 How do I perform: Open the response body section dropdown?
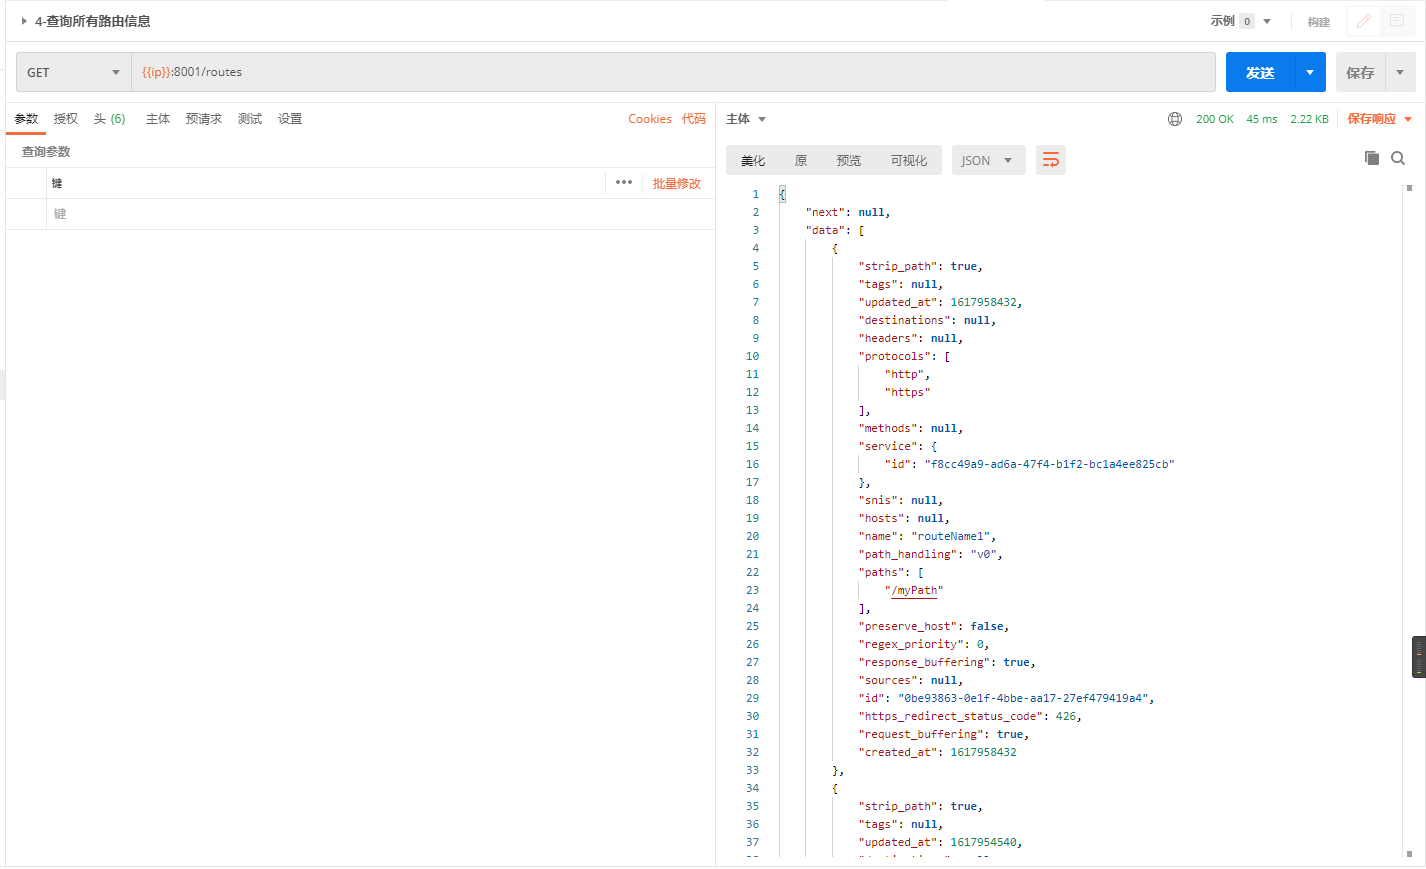[746, 119]
